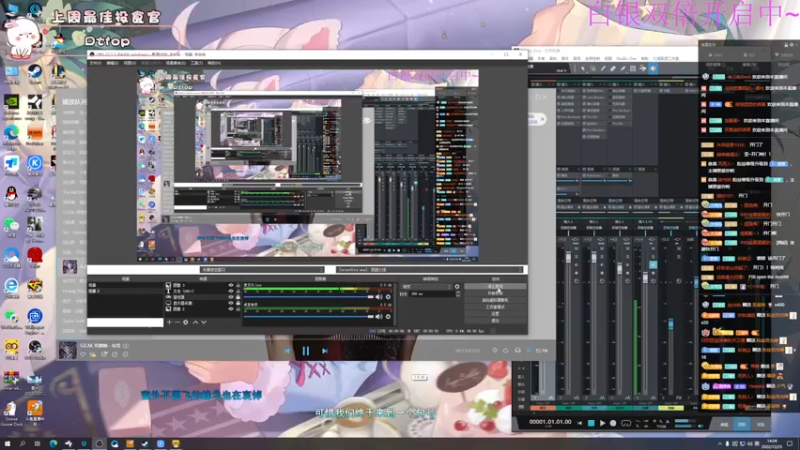Lock the 文本 (GDI+) source in OBS

(x=238, y=291)
